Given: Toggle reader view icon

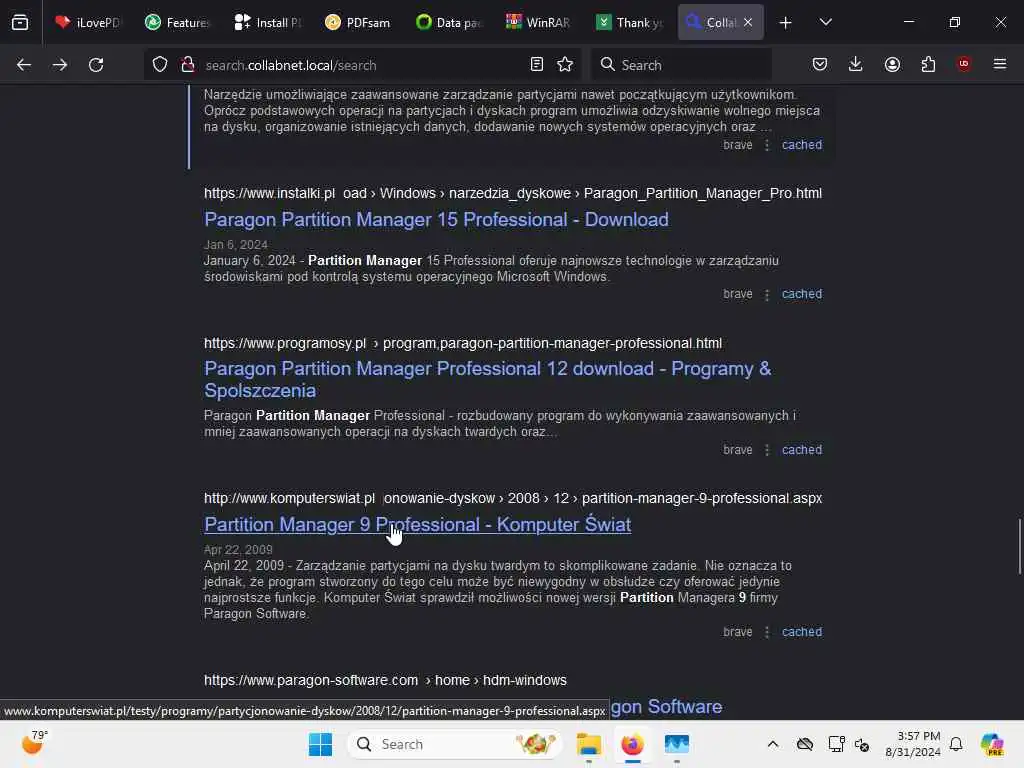Looking at the screenshot, I should click(x=537, y=64).
